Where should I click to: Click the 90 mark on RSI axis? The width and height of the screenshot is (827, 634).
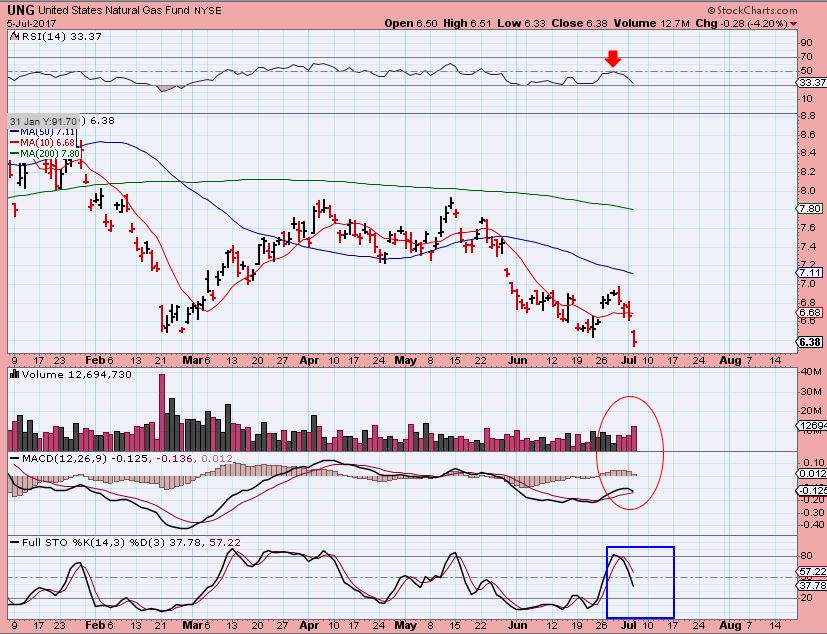tap(806, 43)
